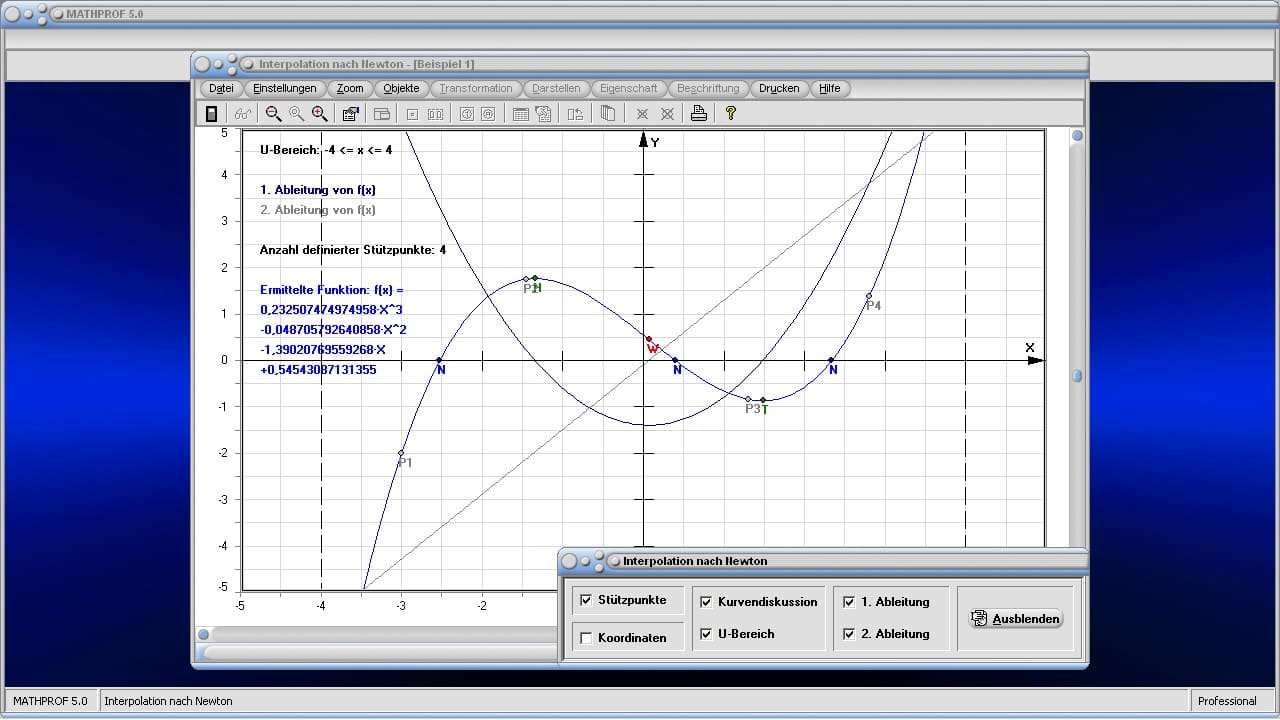
Task: Click the middle blue slider knob at right
Action: [x=1078, y=376]
